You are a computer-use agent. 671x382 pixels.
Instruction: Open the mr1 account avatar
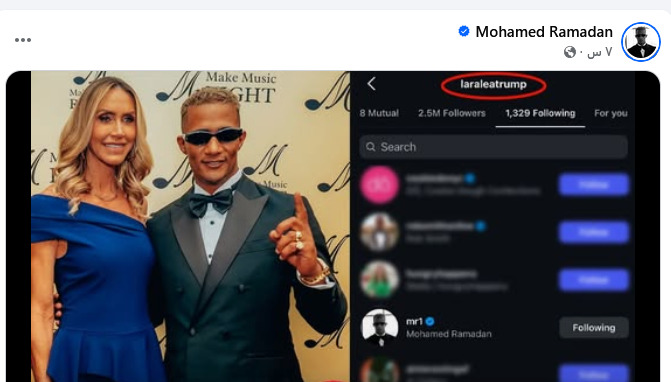380,327
